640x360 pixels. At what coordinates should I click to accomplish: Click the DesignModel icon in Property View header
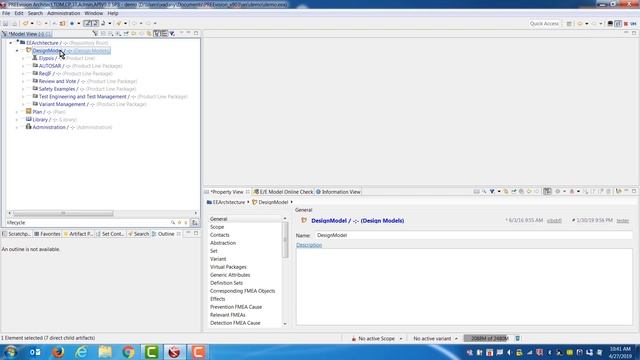304,220
